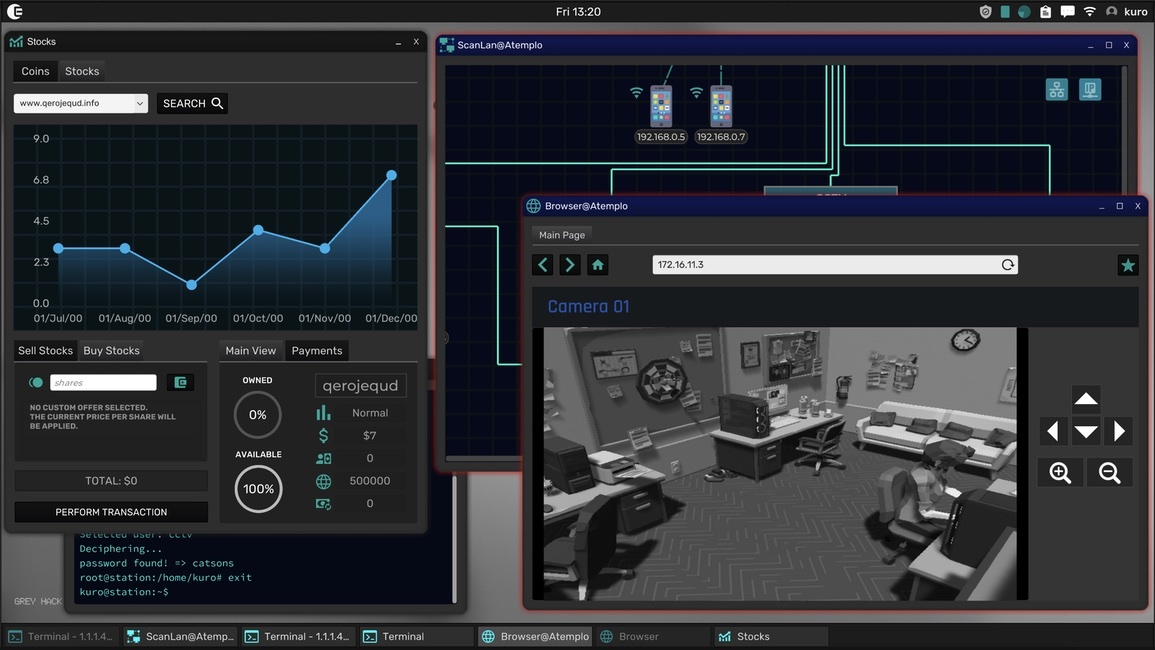
Task: Select the 192.168.0.5 phone device
Action: pyautogui.click(x=660, y=106)
